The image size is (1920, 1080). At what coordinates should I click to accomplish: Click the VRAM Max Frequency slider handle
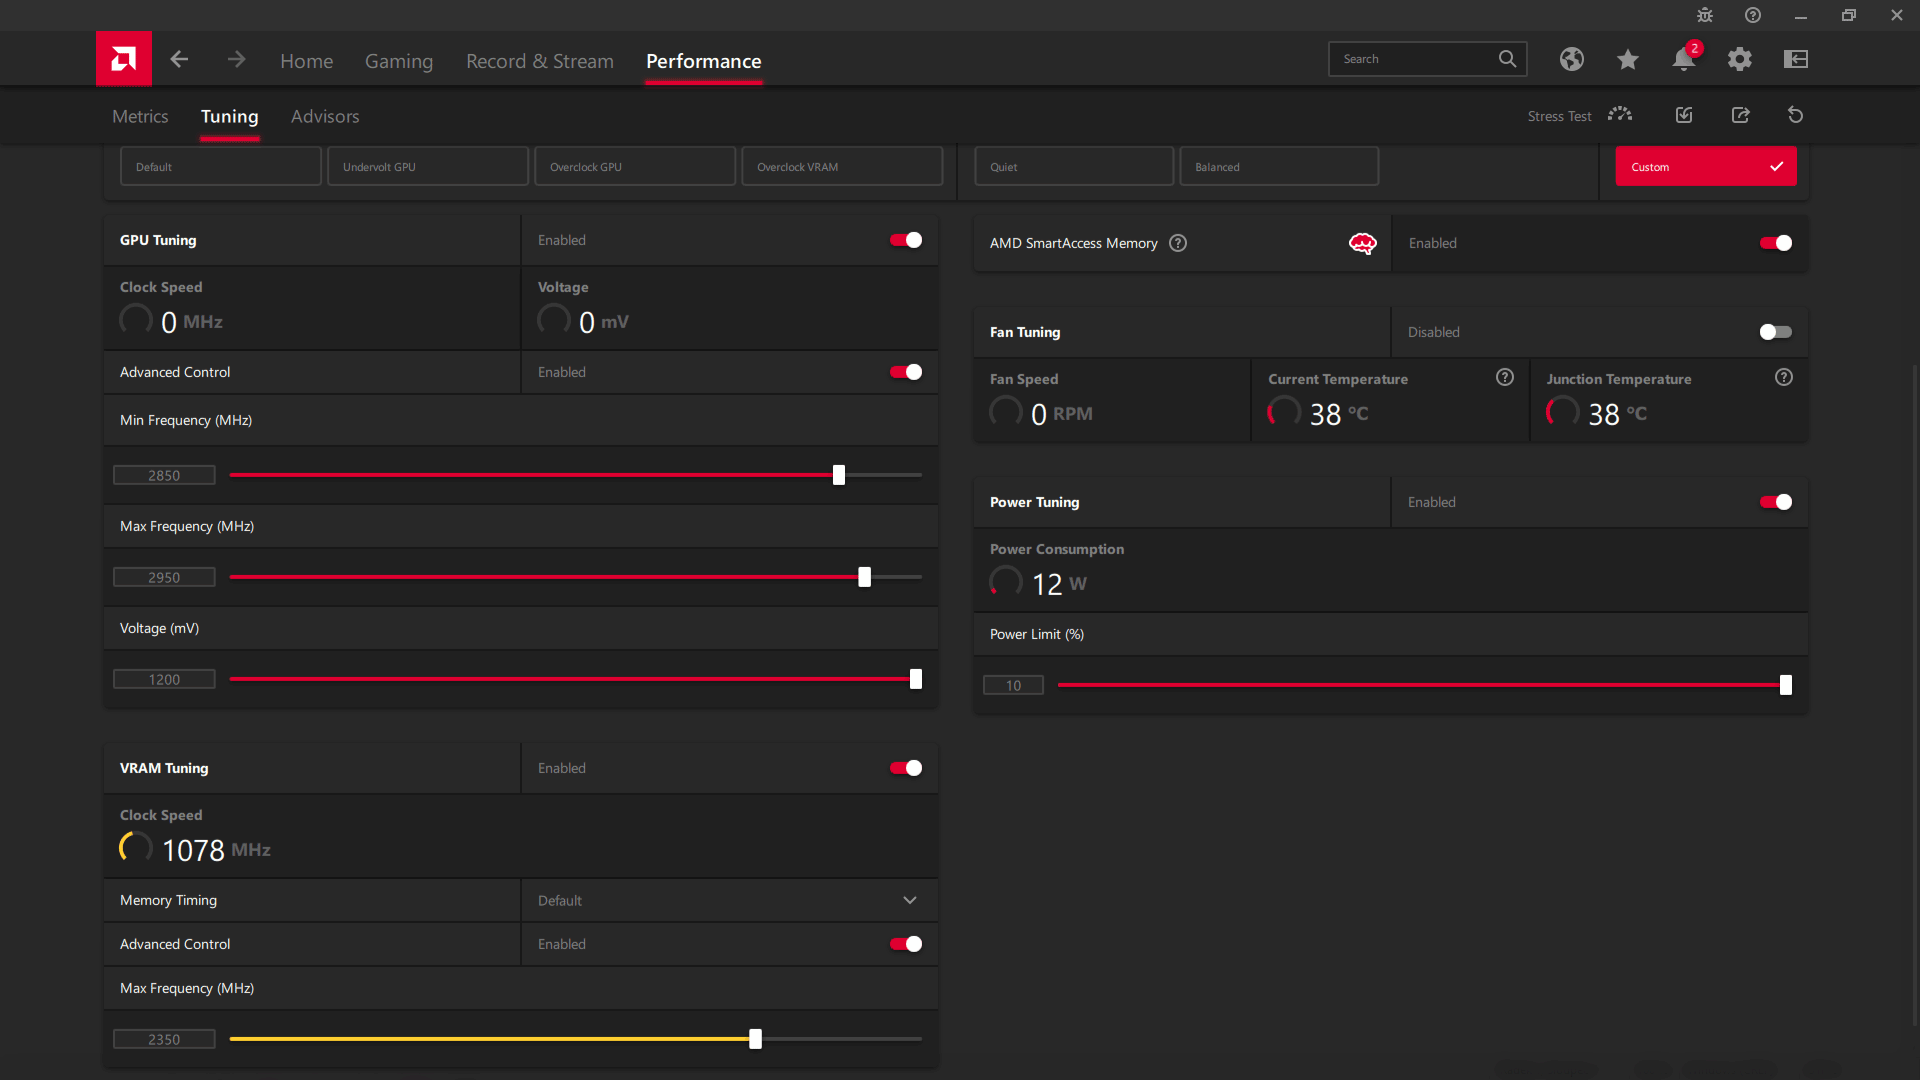point(756,1039)
